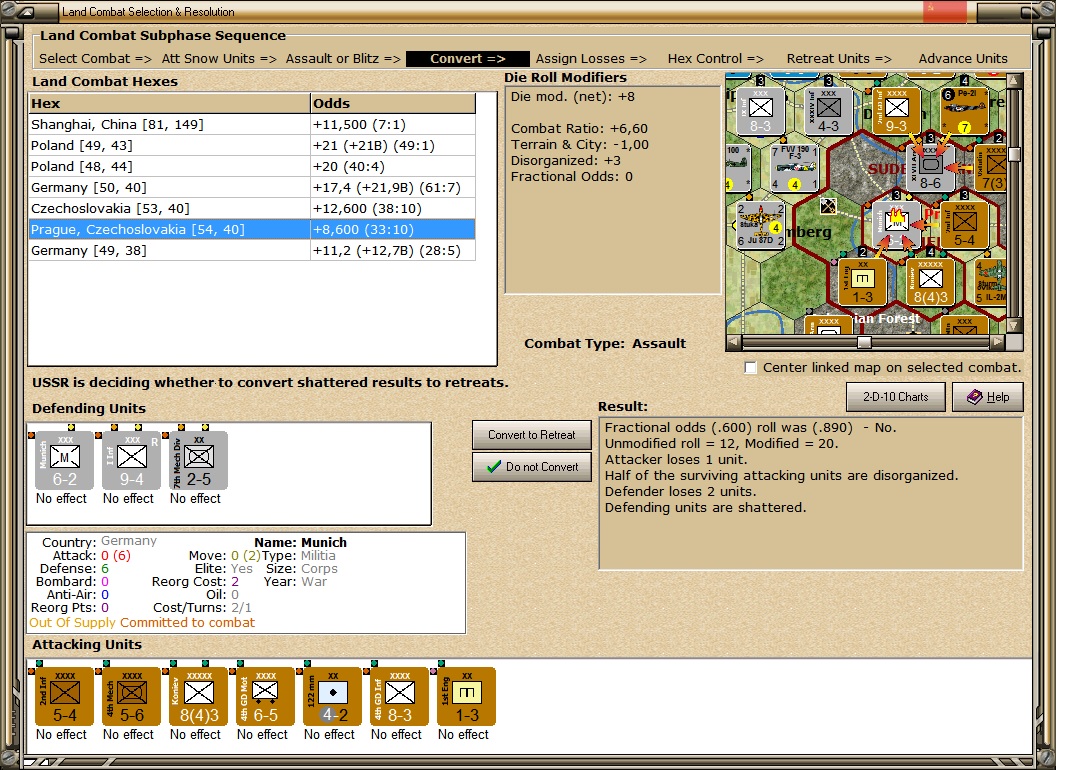Screen dimensions: 1081x770
Task: Click the map horizontal scrollbar thumb
Action: coord(864,342)
